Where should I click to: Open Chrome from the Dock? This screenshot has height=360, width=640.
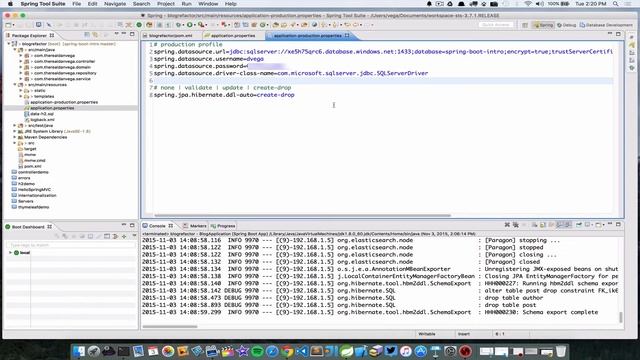coord(287,351)
